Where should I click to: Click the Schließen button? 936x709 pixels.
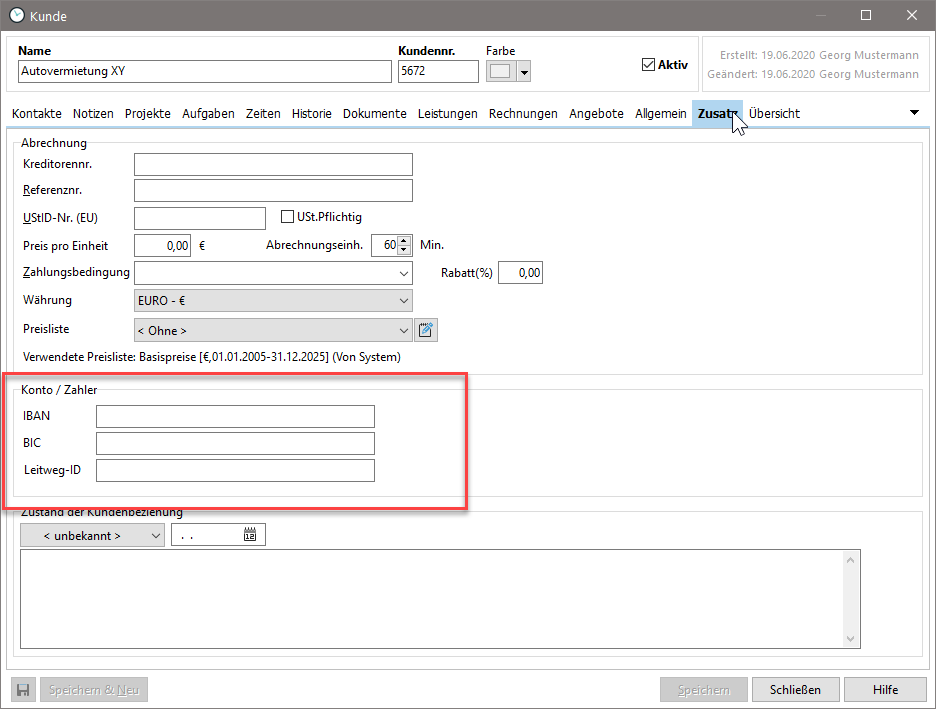[x=795, y=690]
